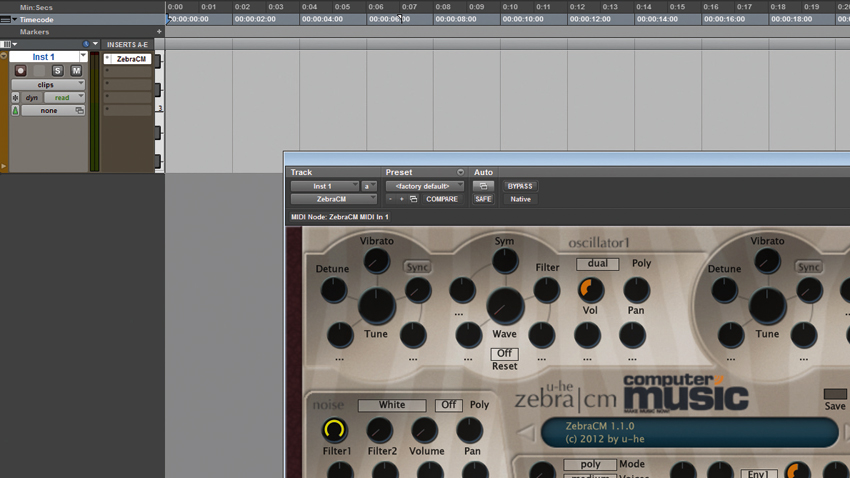Arm the record button on Inst 1
The width and height of the screenshot is (850, 478).
[21, 71]
